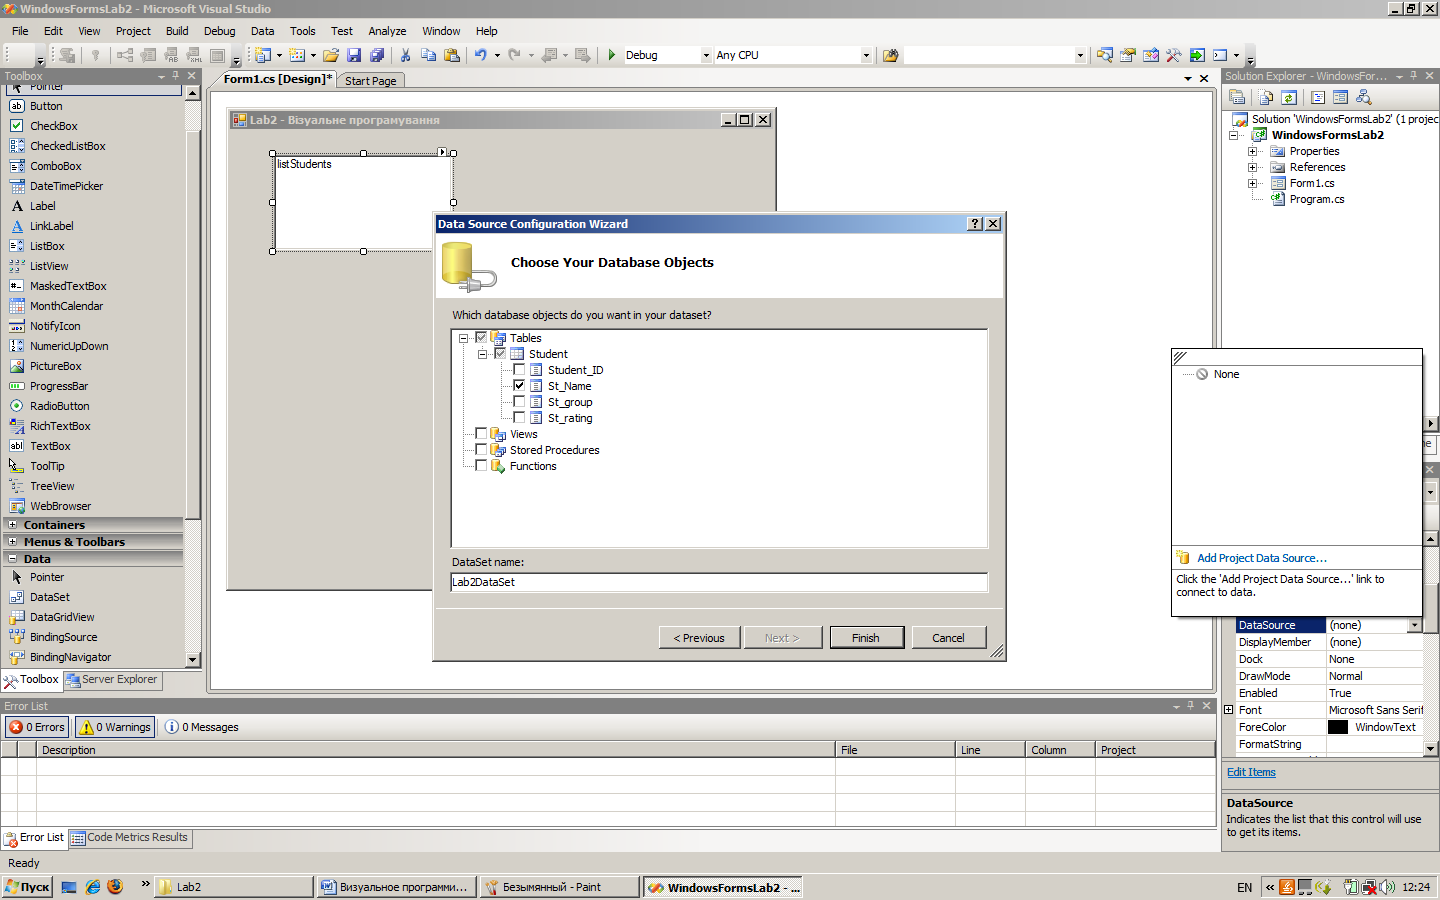Click Refresh icon in Solution Explorer
This screenshot has height=900, width=1440.
pos(1289,97)
